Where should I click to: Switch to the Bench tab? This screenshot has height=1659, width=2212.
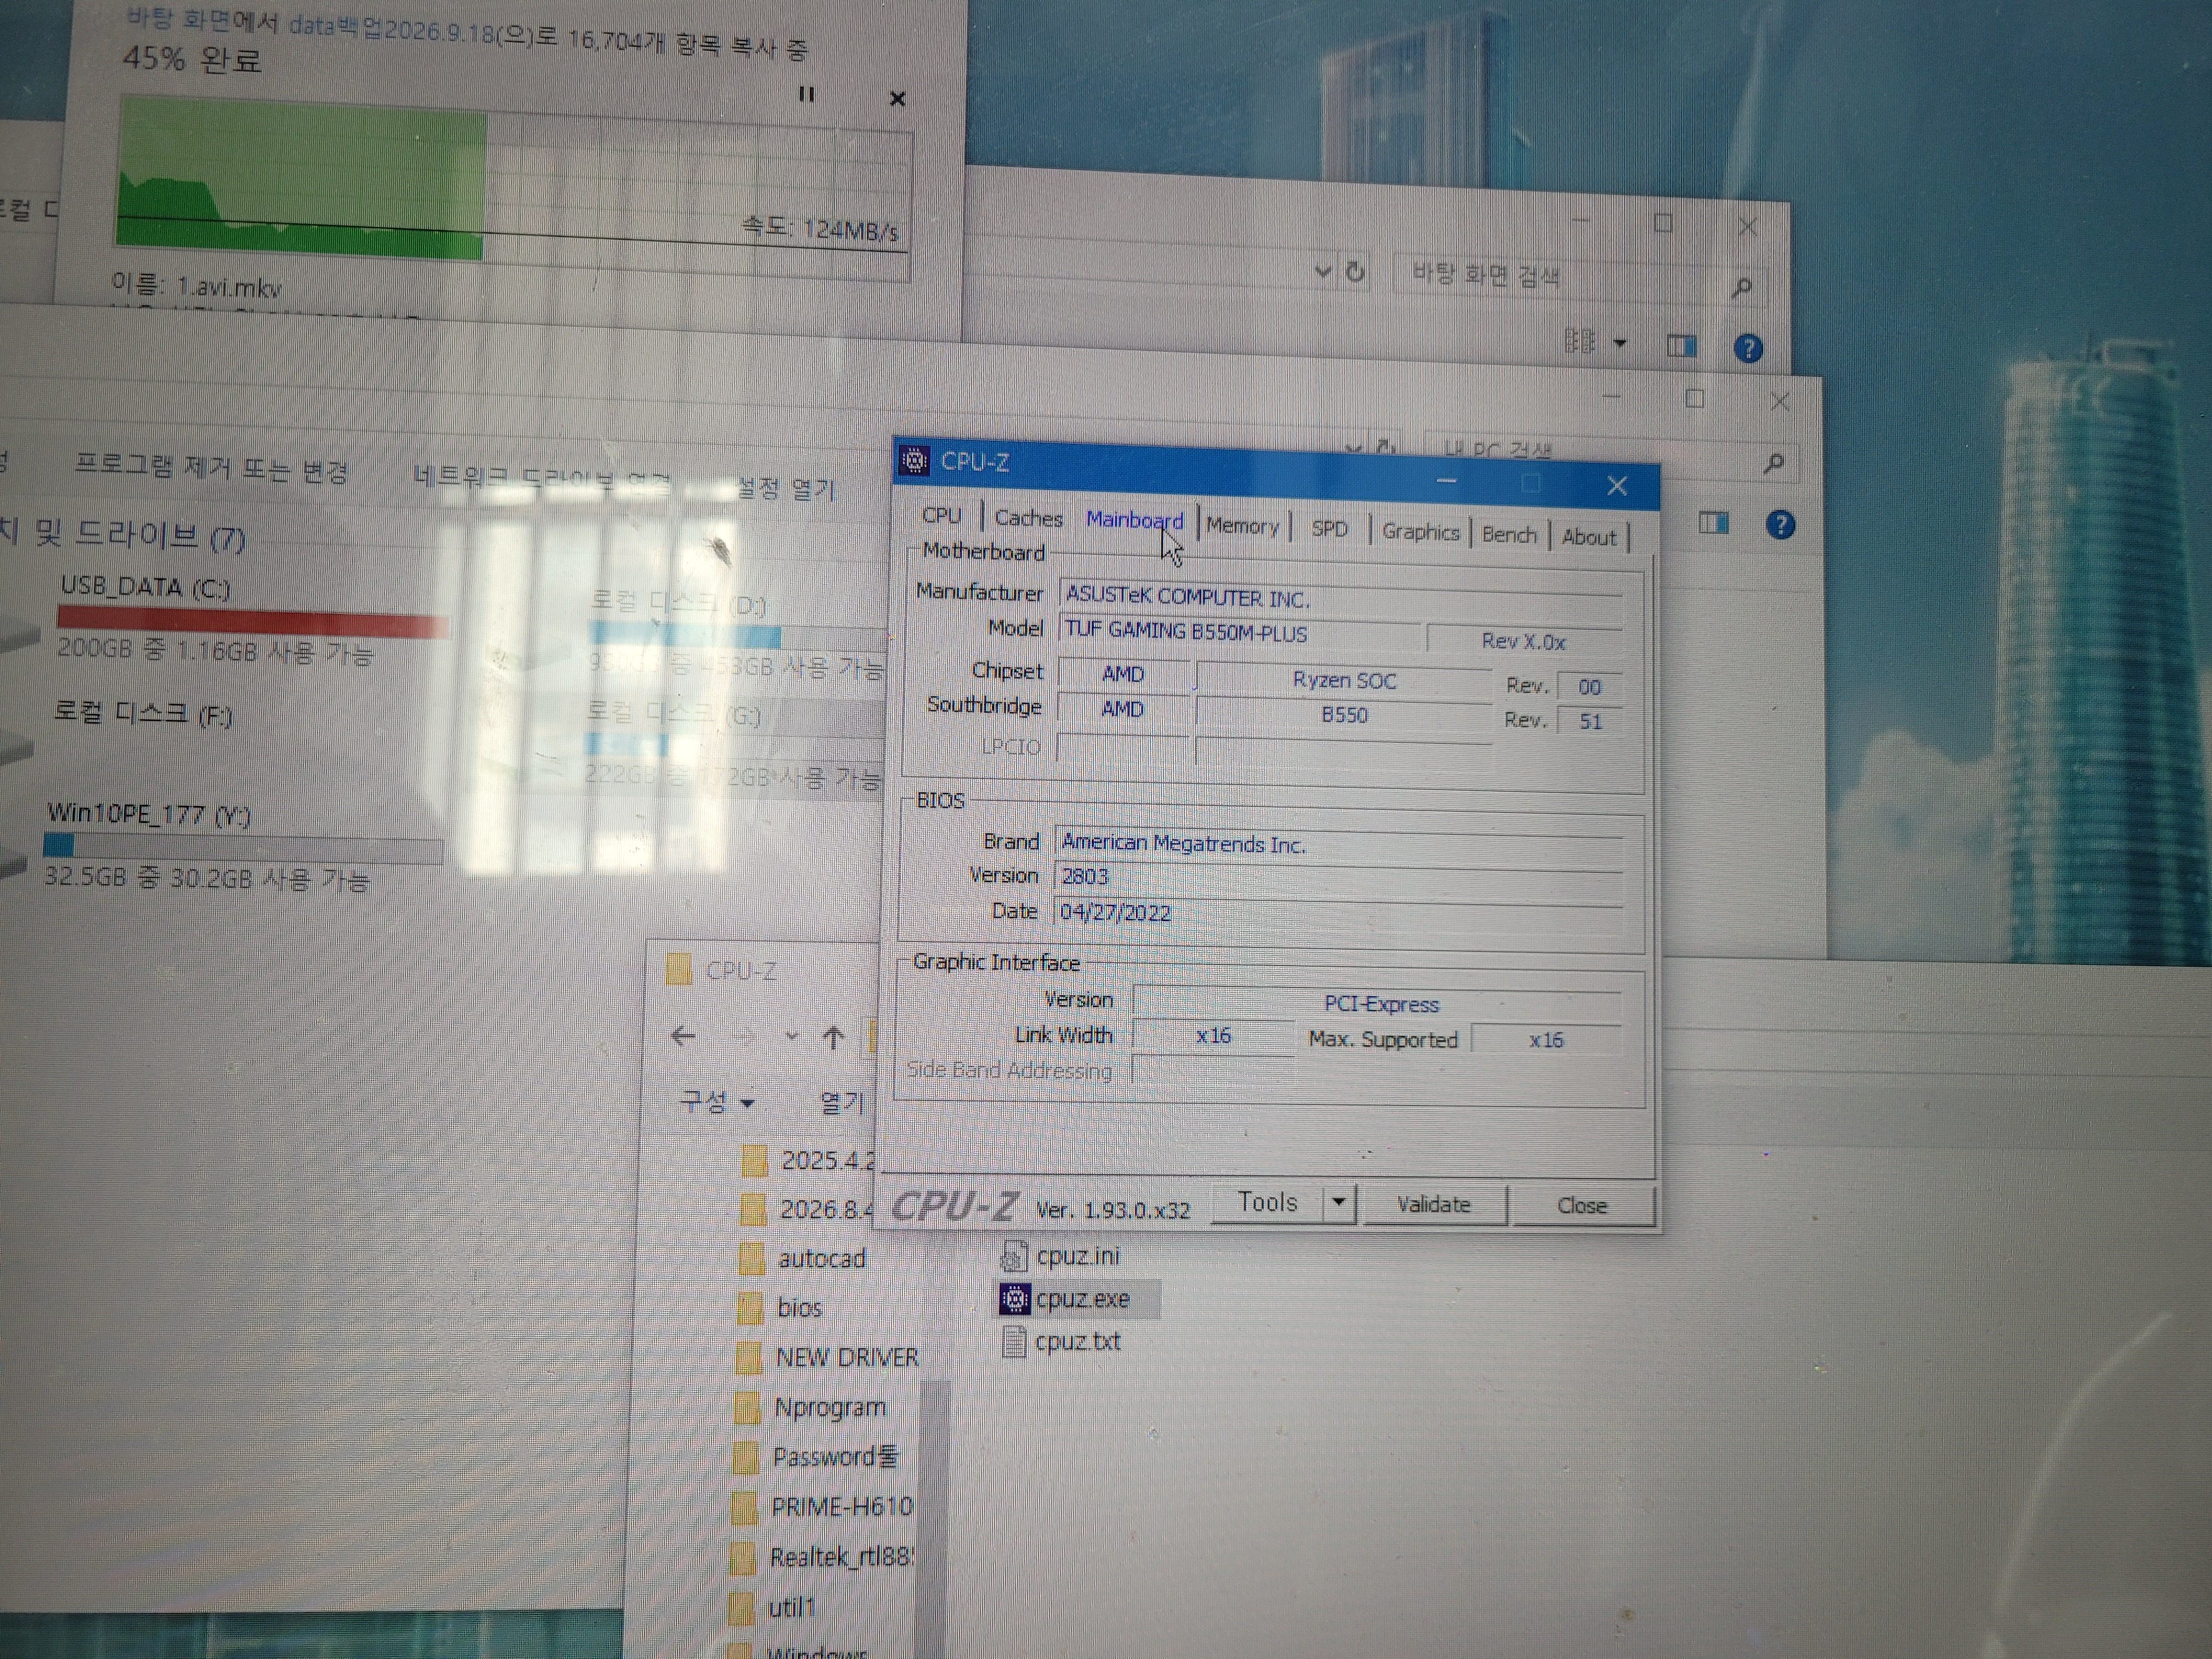[x=1509, y=535]
